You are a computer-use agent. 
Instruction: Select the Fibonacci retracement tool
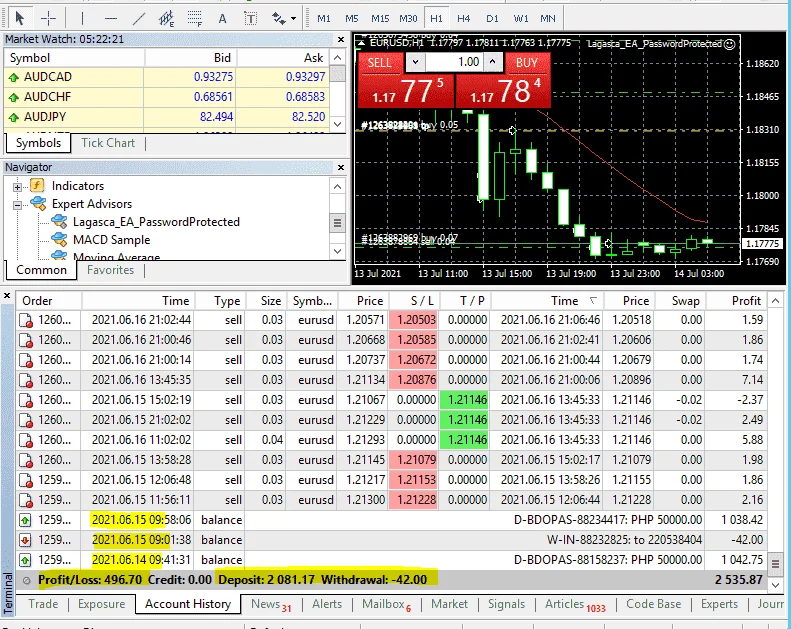click(195, 19)
